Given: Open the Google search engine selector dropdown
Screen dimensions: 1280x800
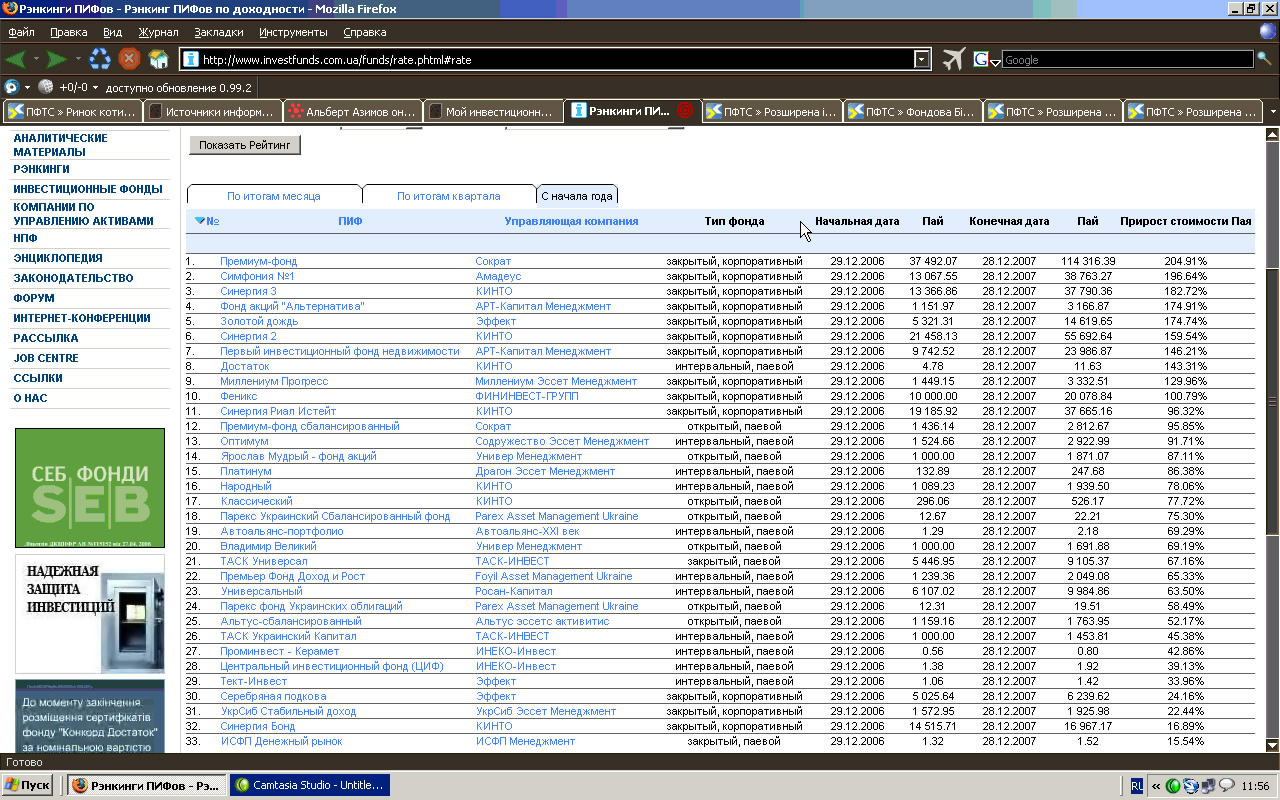Looking at the screenshot, I should [x=995, y=62].
